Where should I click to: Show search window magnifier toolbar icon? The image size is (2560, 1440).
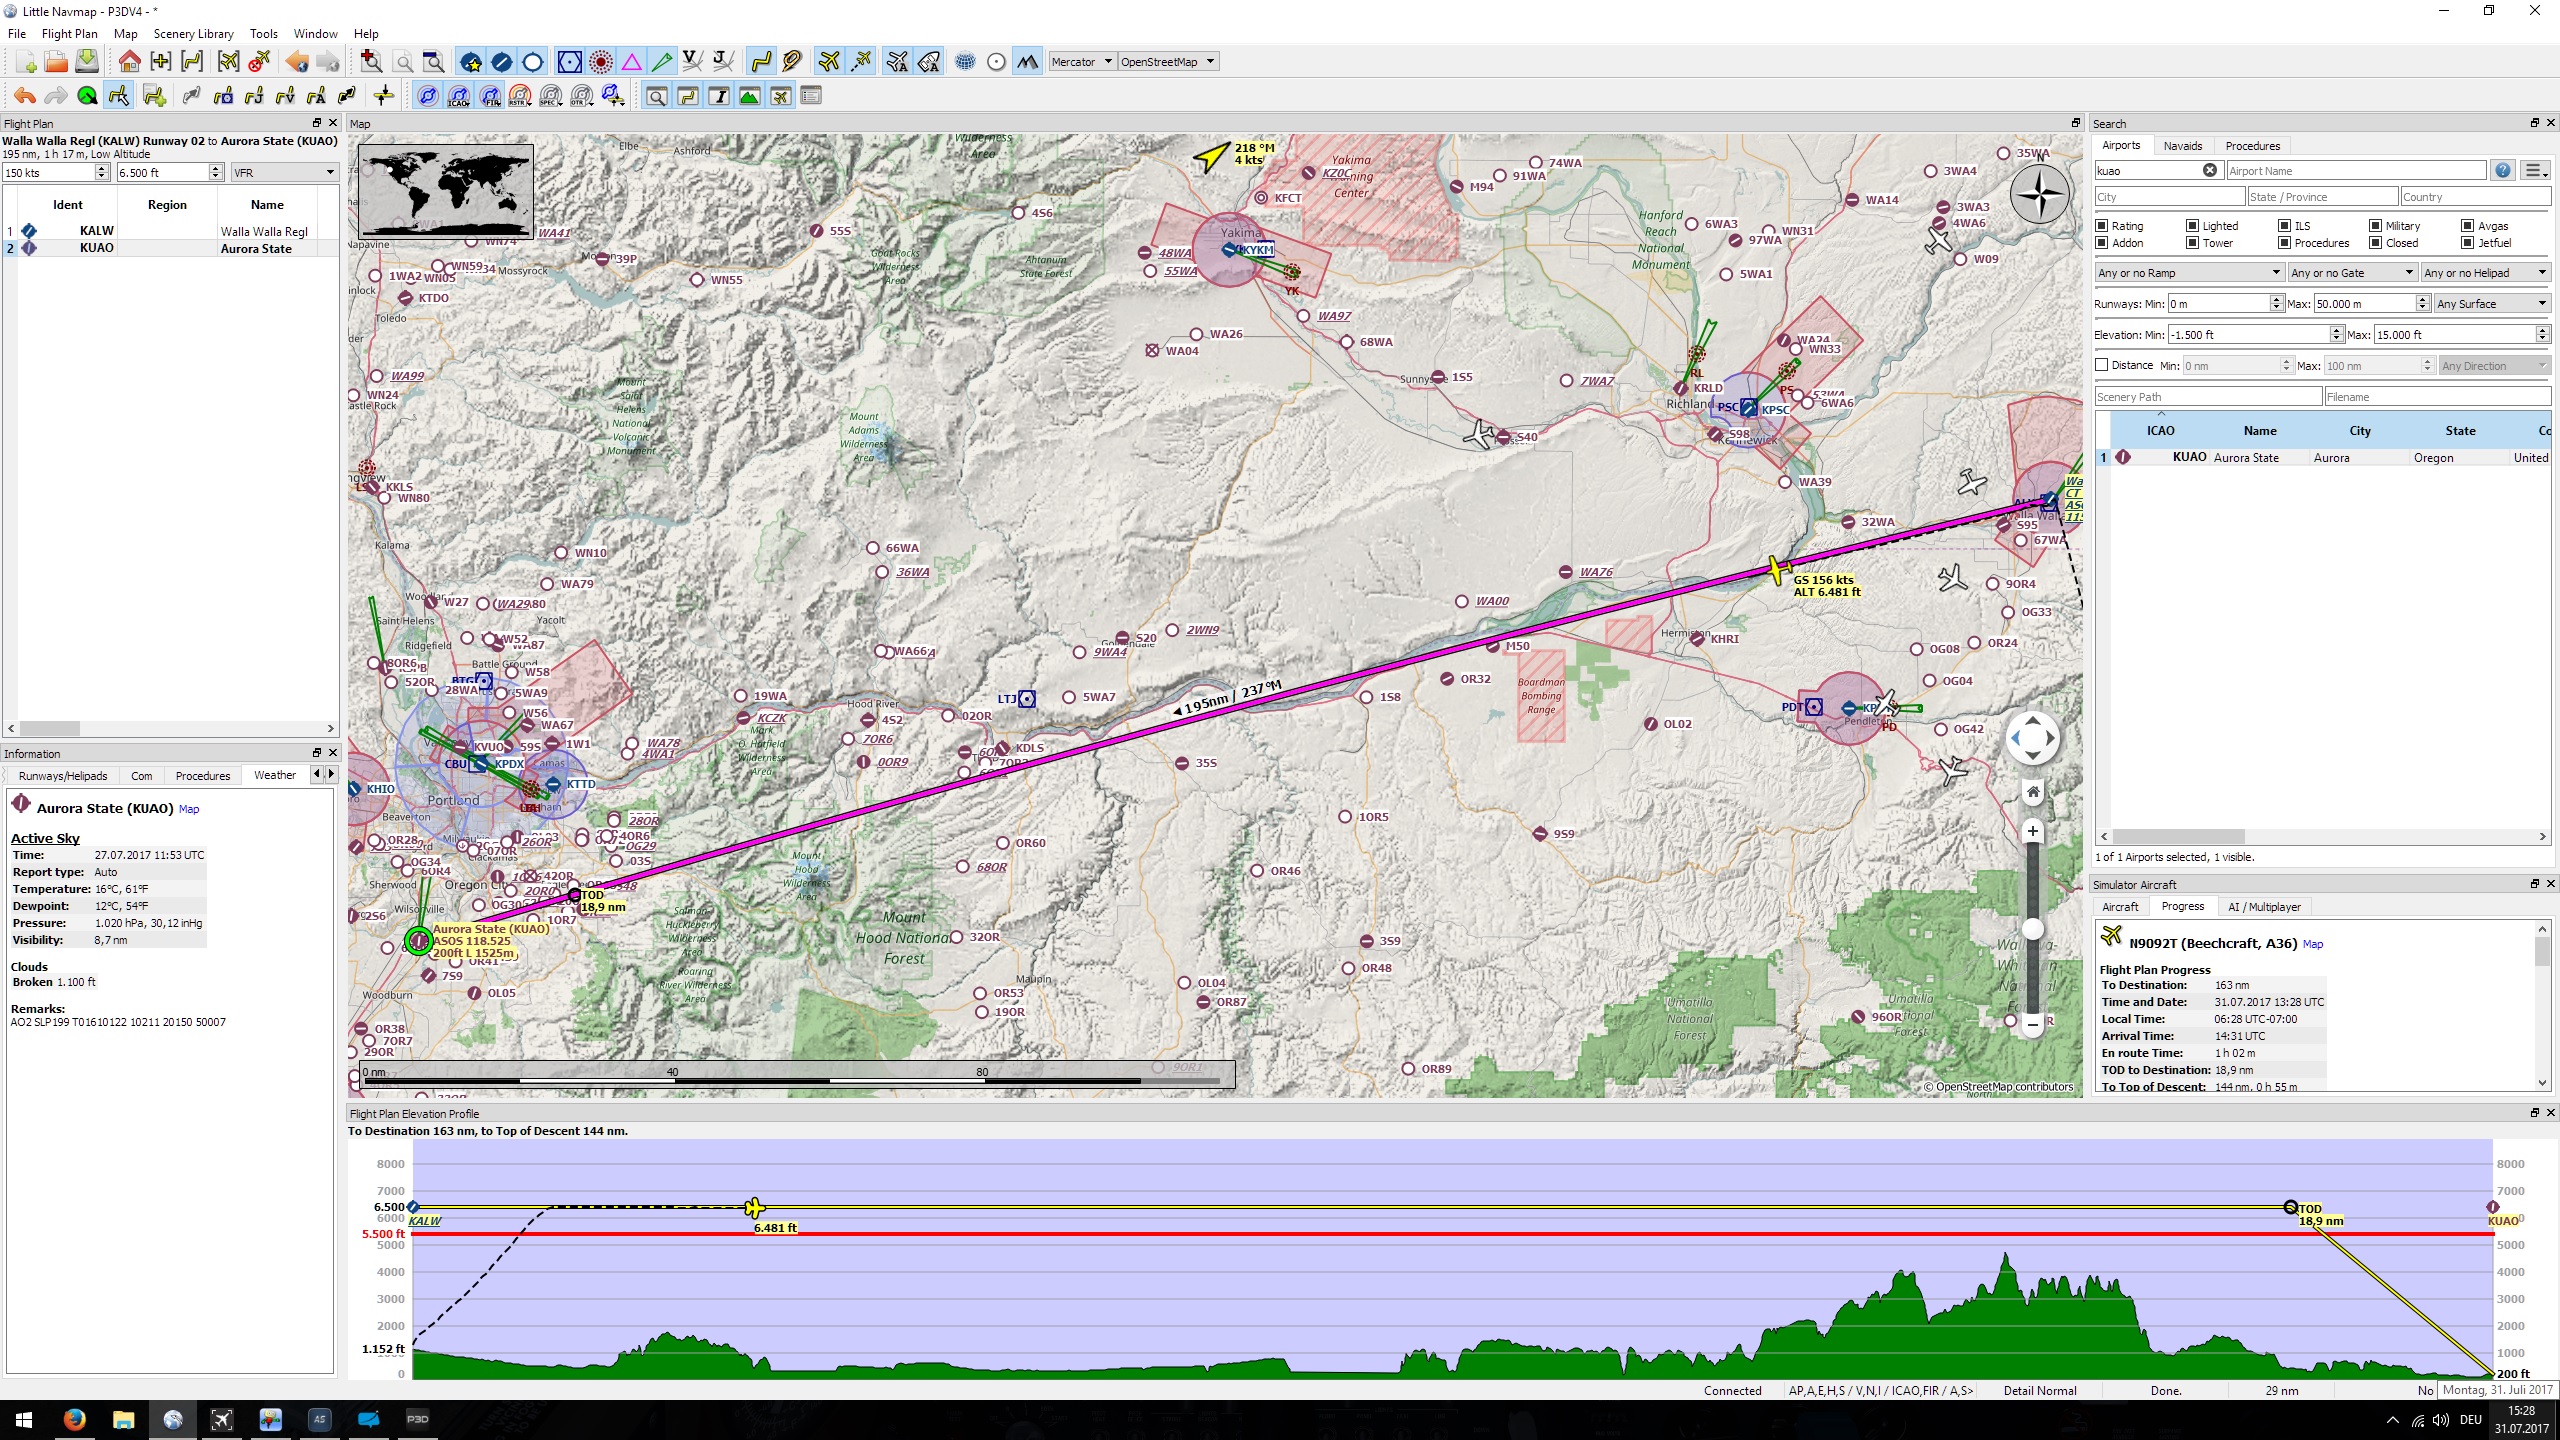(657, 96)
